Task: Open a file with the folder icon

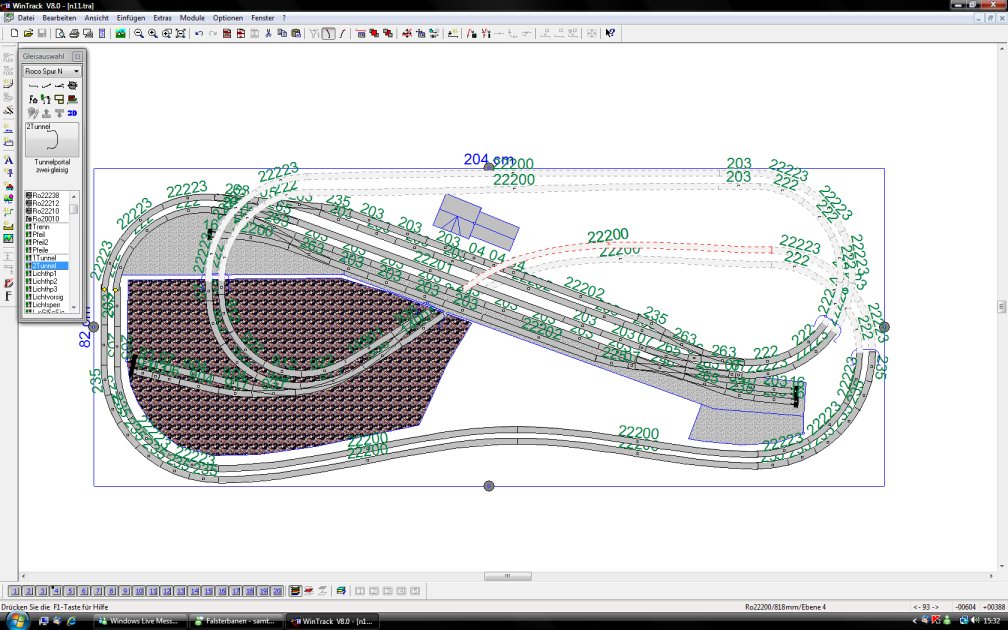Action: coord(28,33)
